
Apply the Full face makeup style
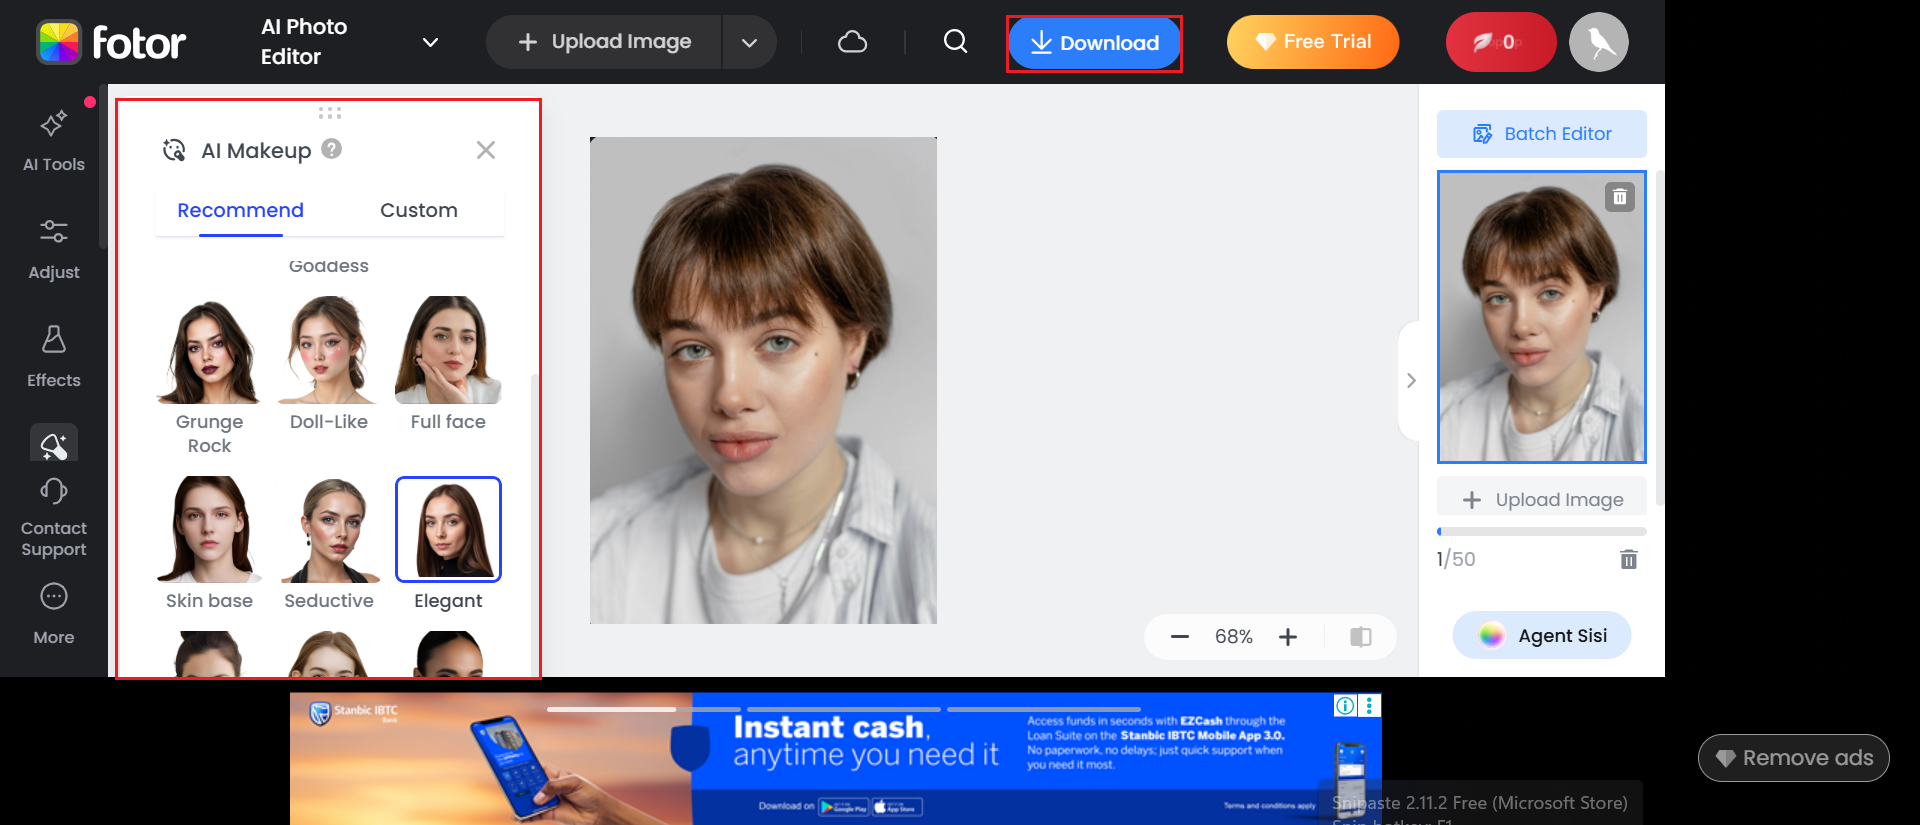pos(448,364)
